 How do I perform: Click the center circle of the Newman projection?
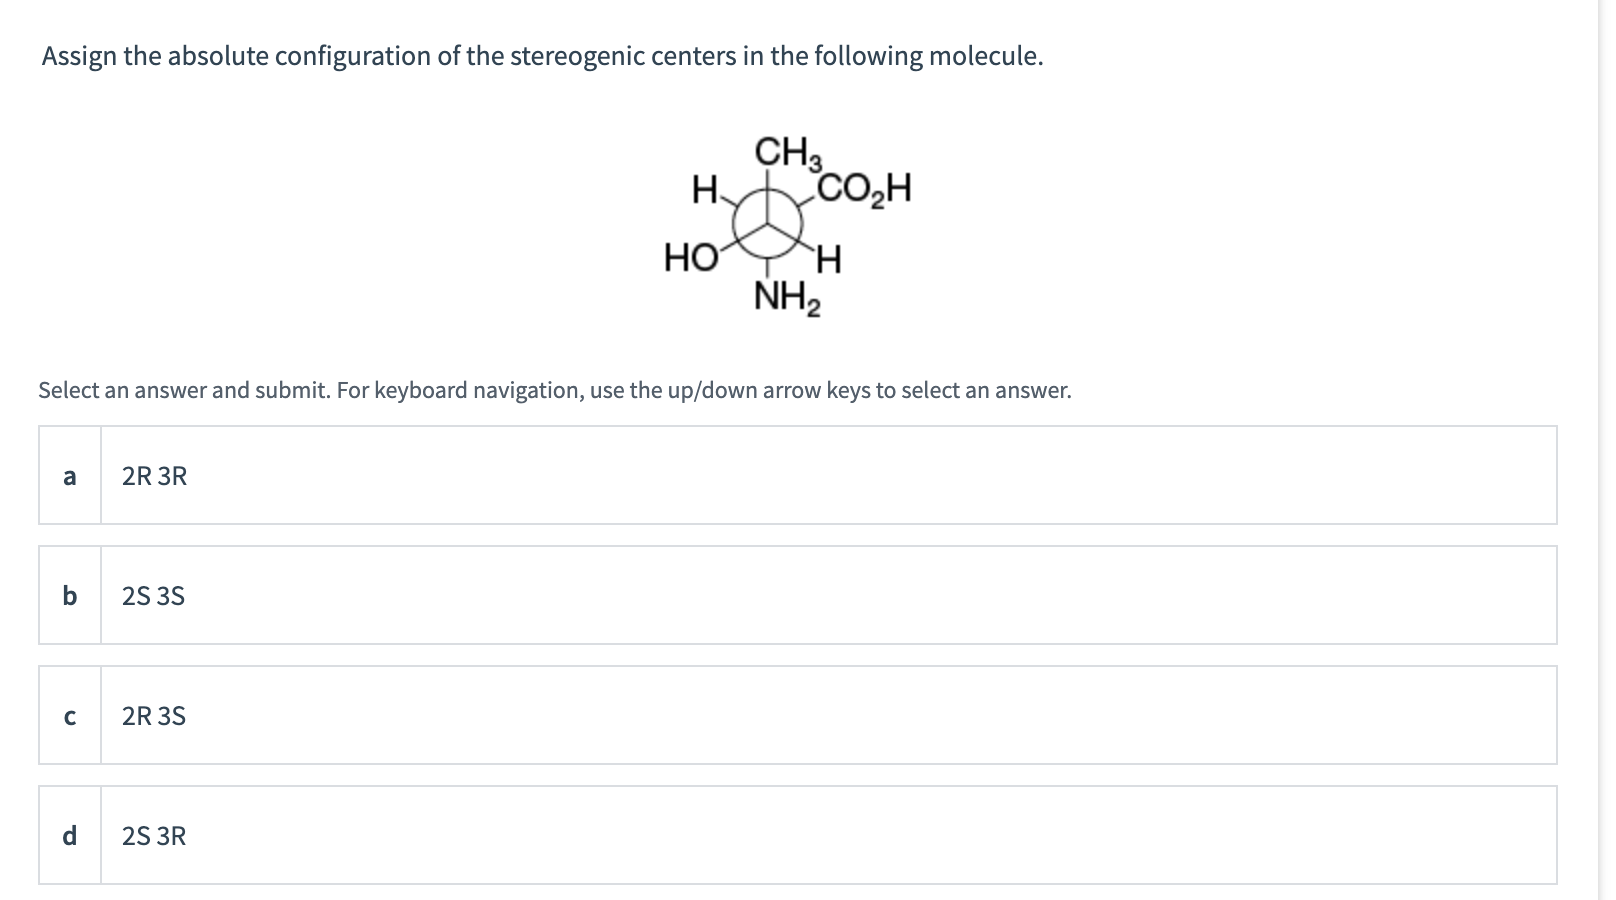pos(765,222)
